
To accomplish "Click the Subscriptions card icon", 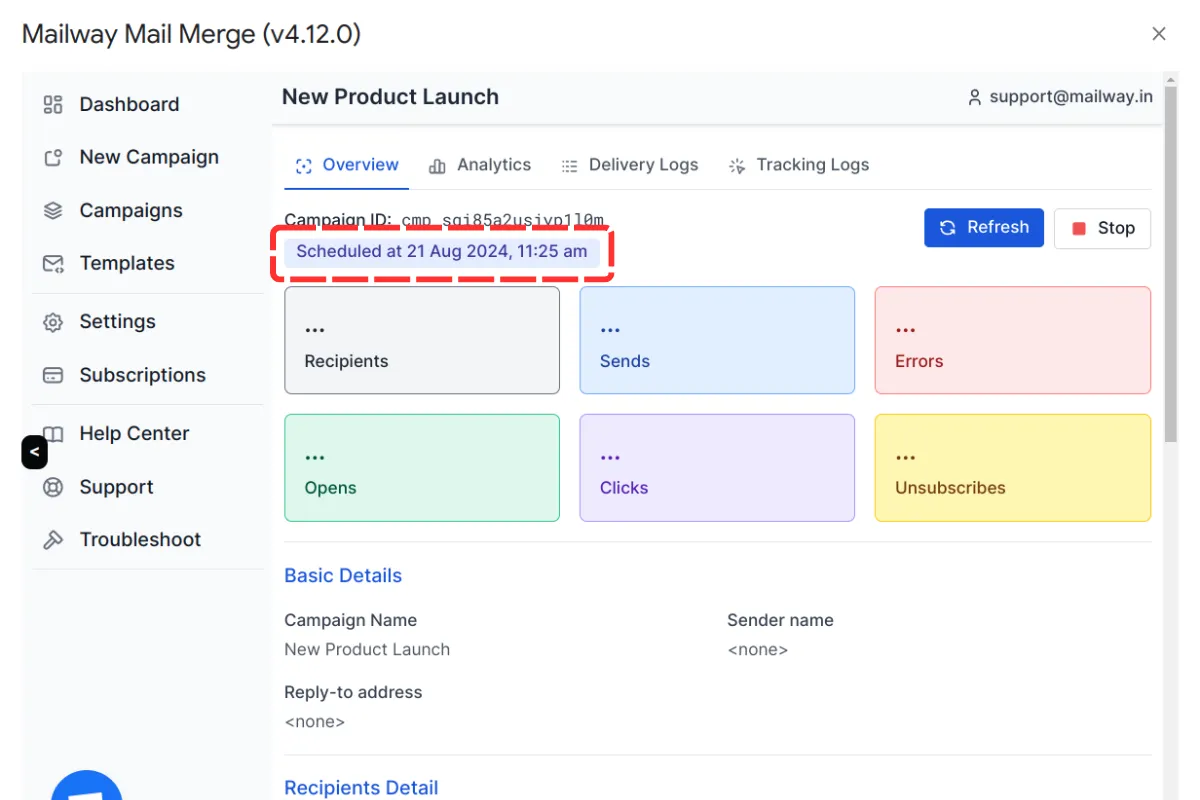I will point(53,376).
